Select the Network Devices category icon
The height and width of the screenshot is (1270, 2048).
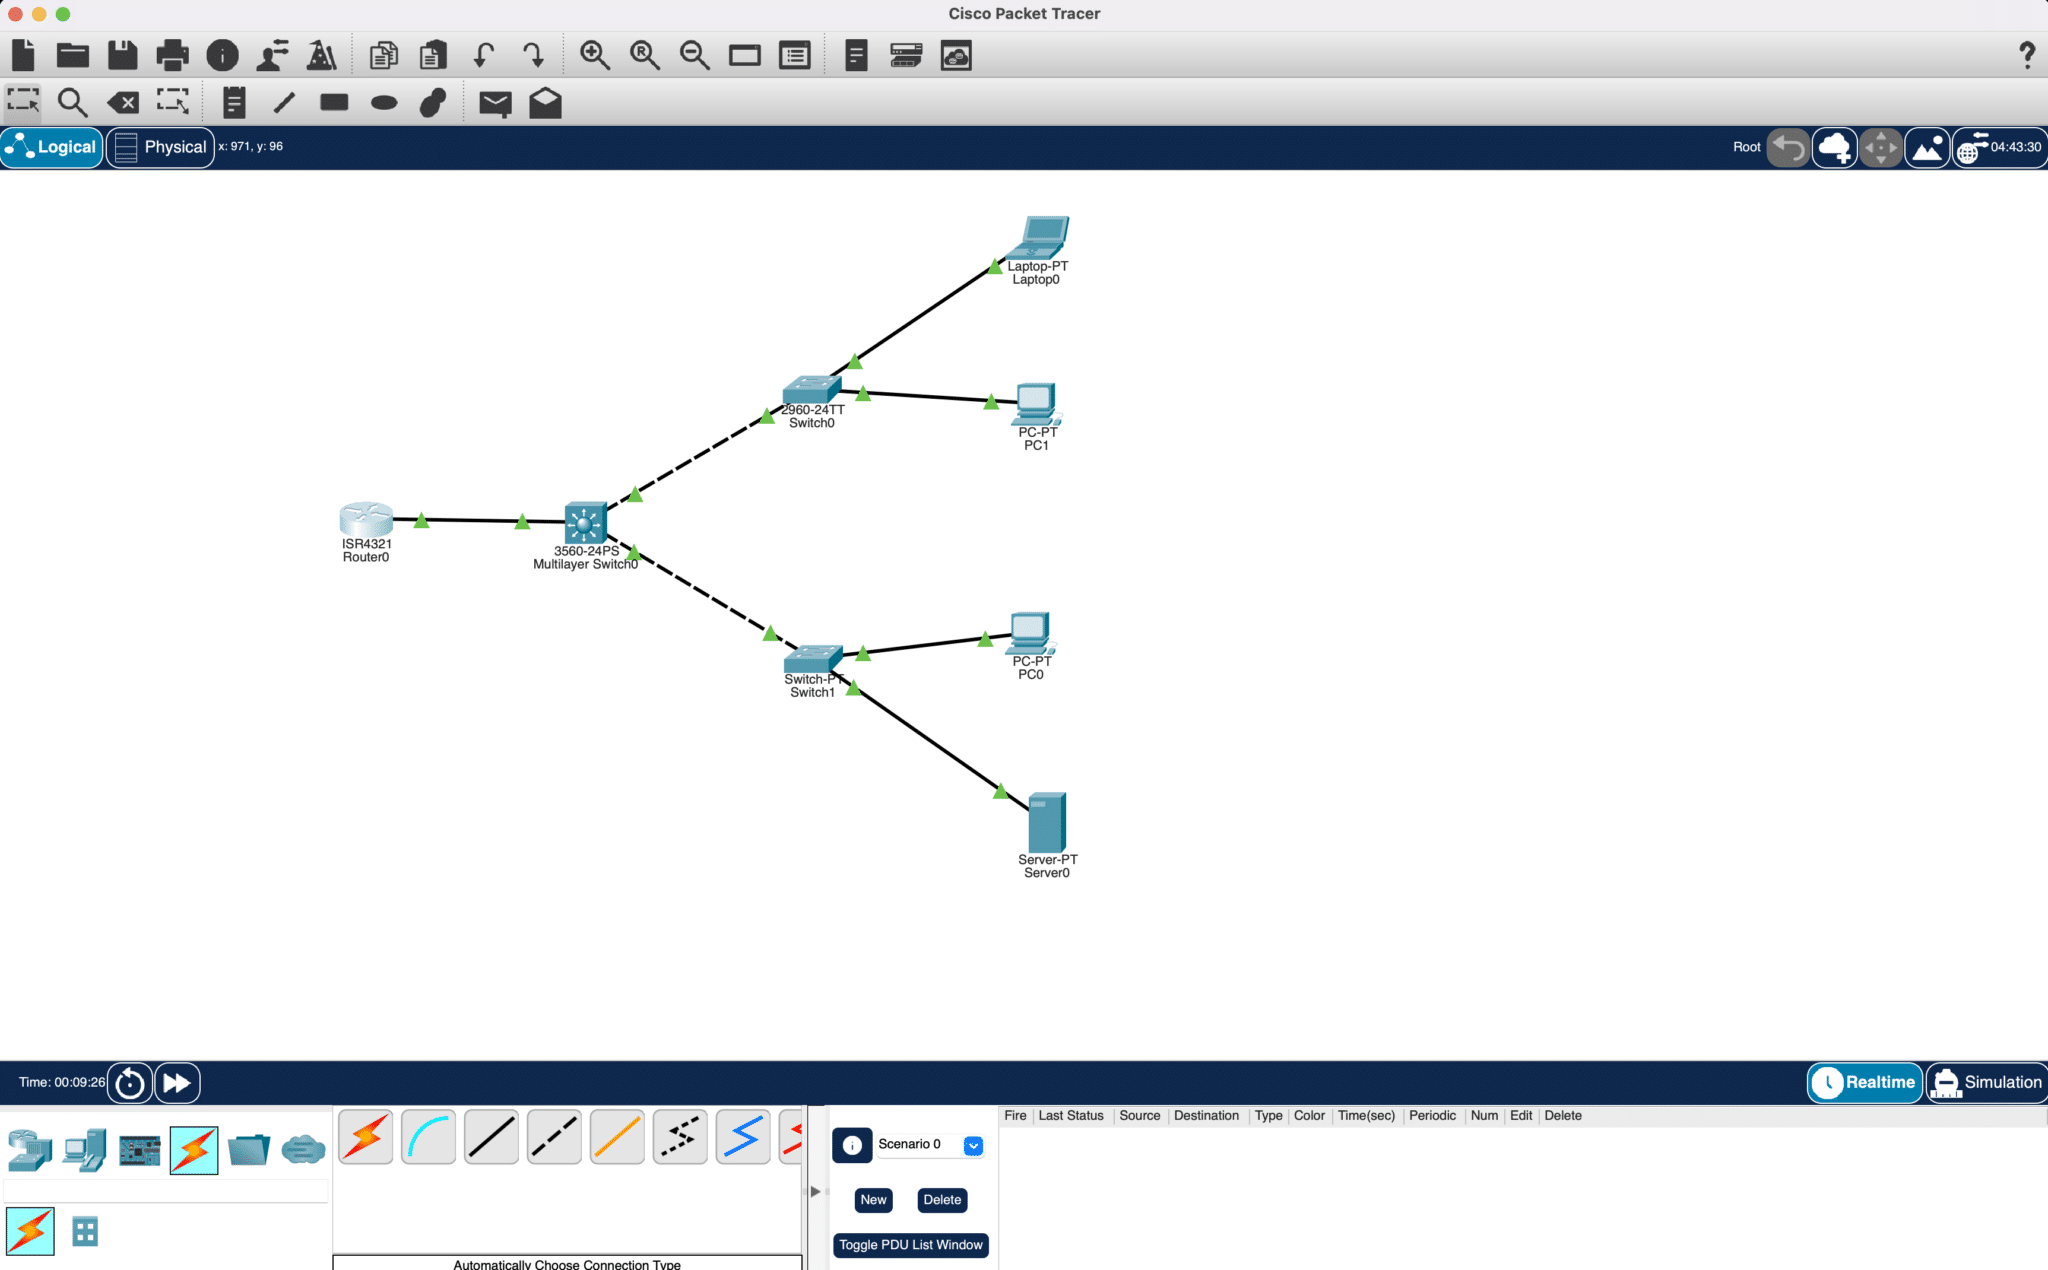pyautogui.click(x=30, y=1150)
